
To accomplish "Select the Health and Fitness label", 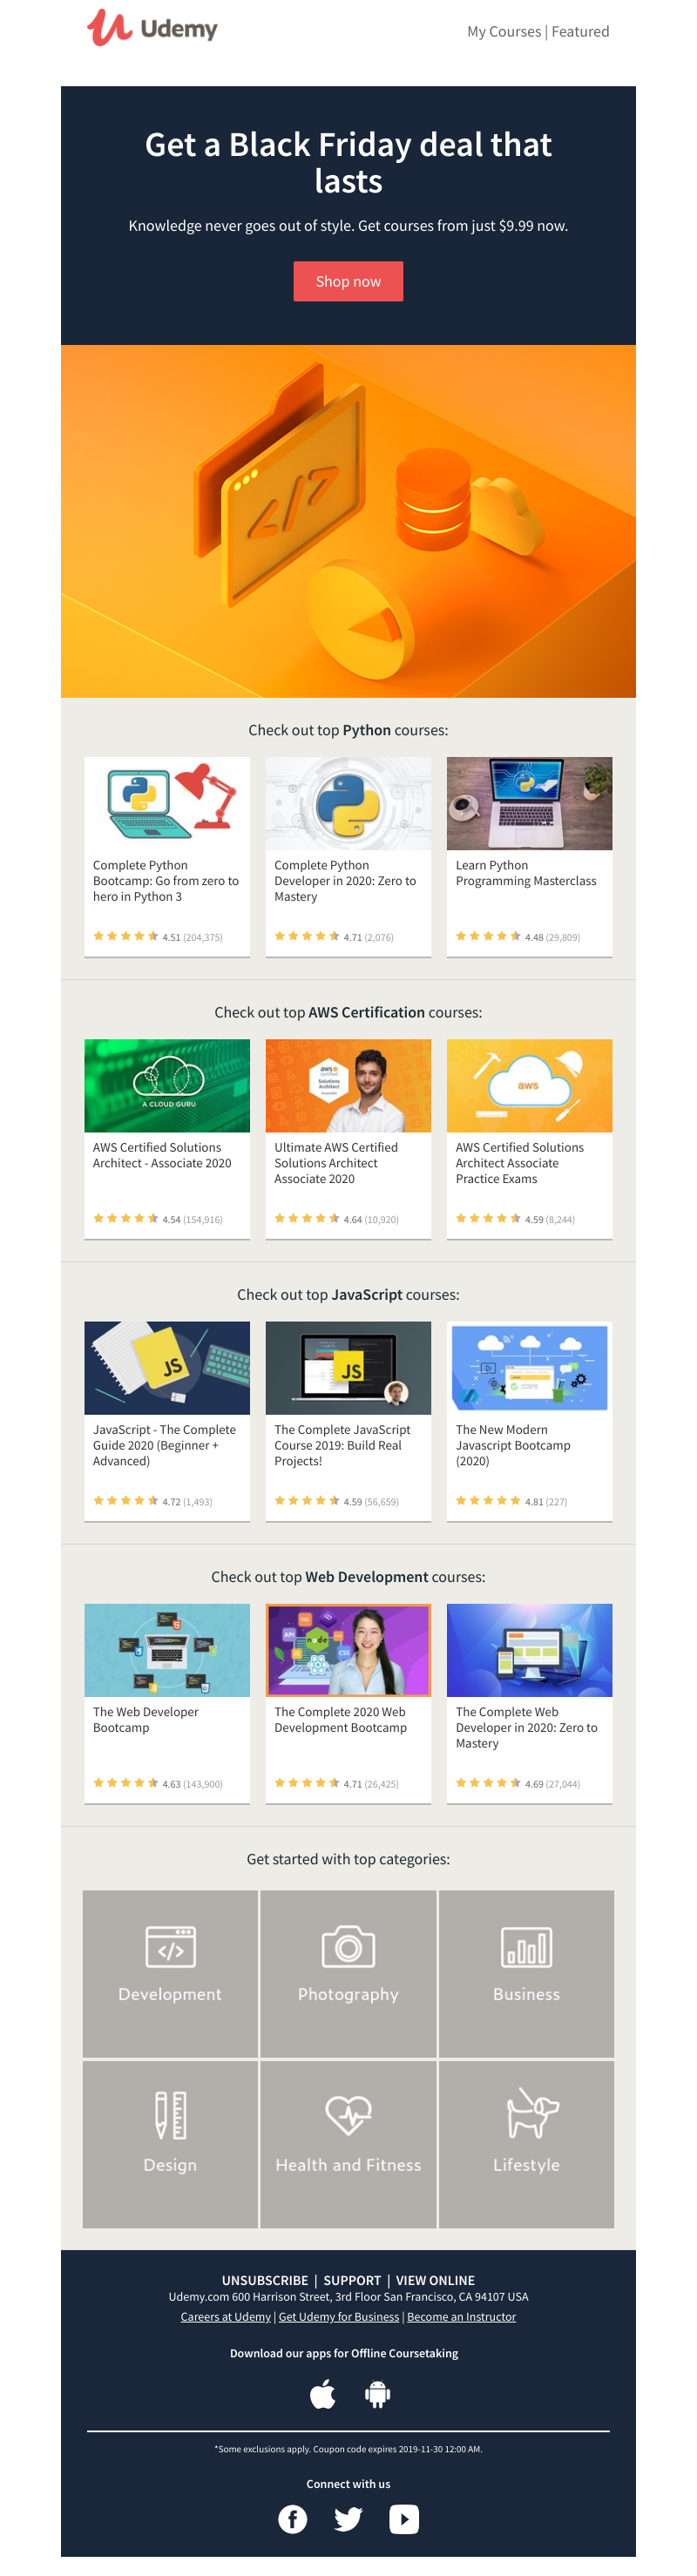I will click(x=348, y=2164).
